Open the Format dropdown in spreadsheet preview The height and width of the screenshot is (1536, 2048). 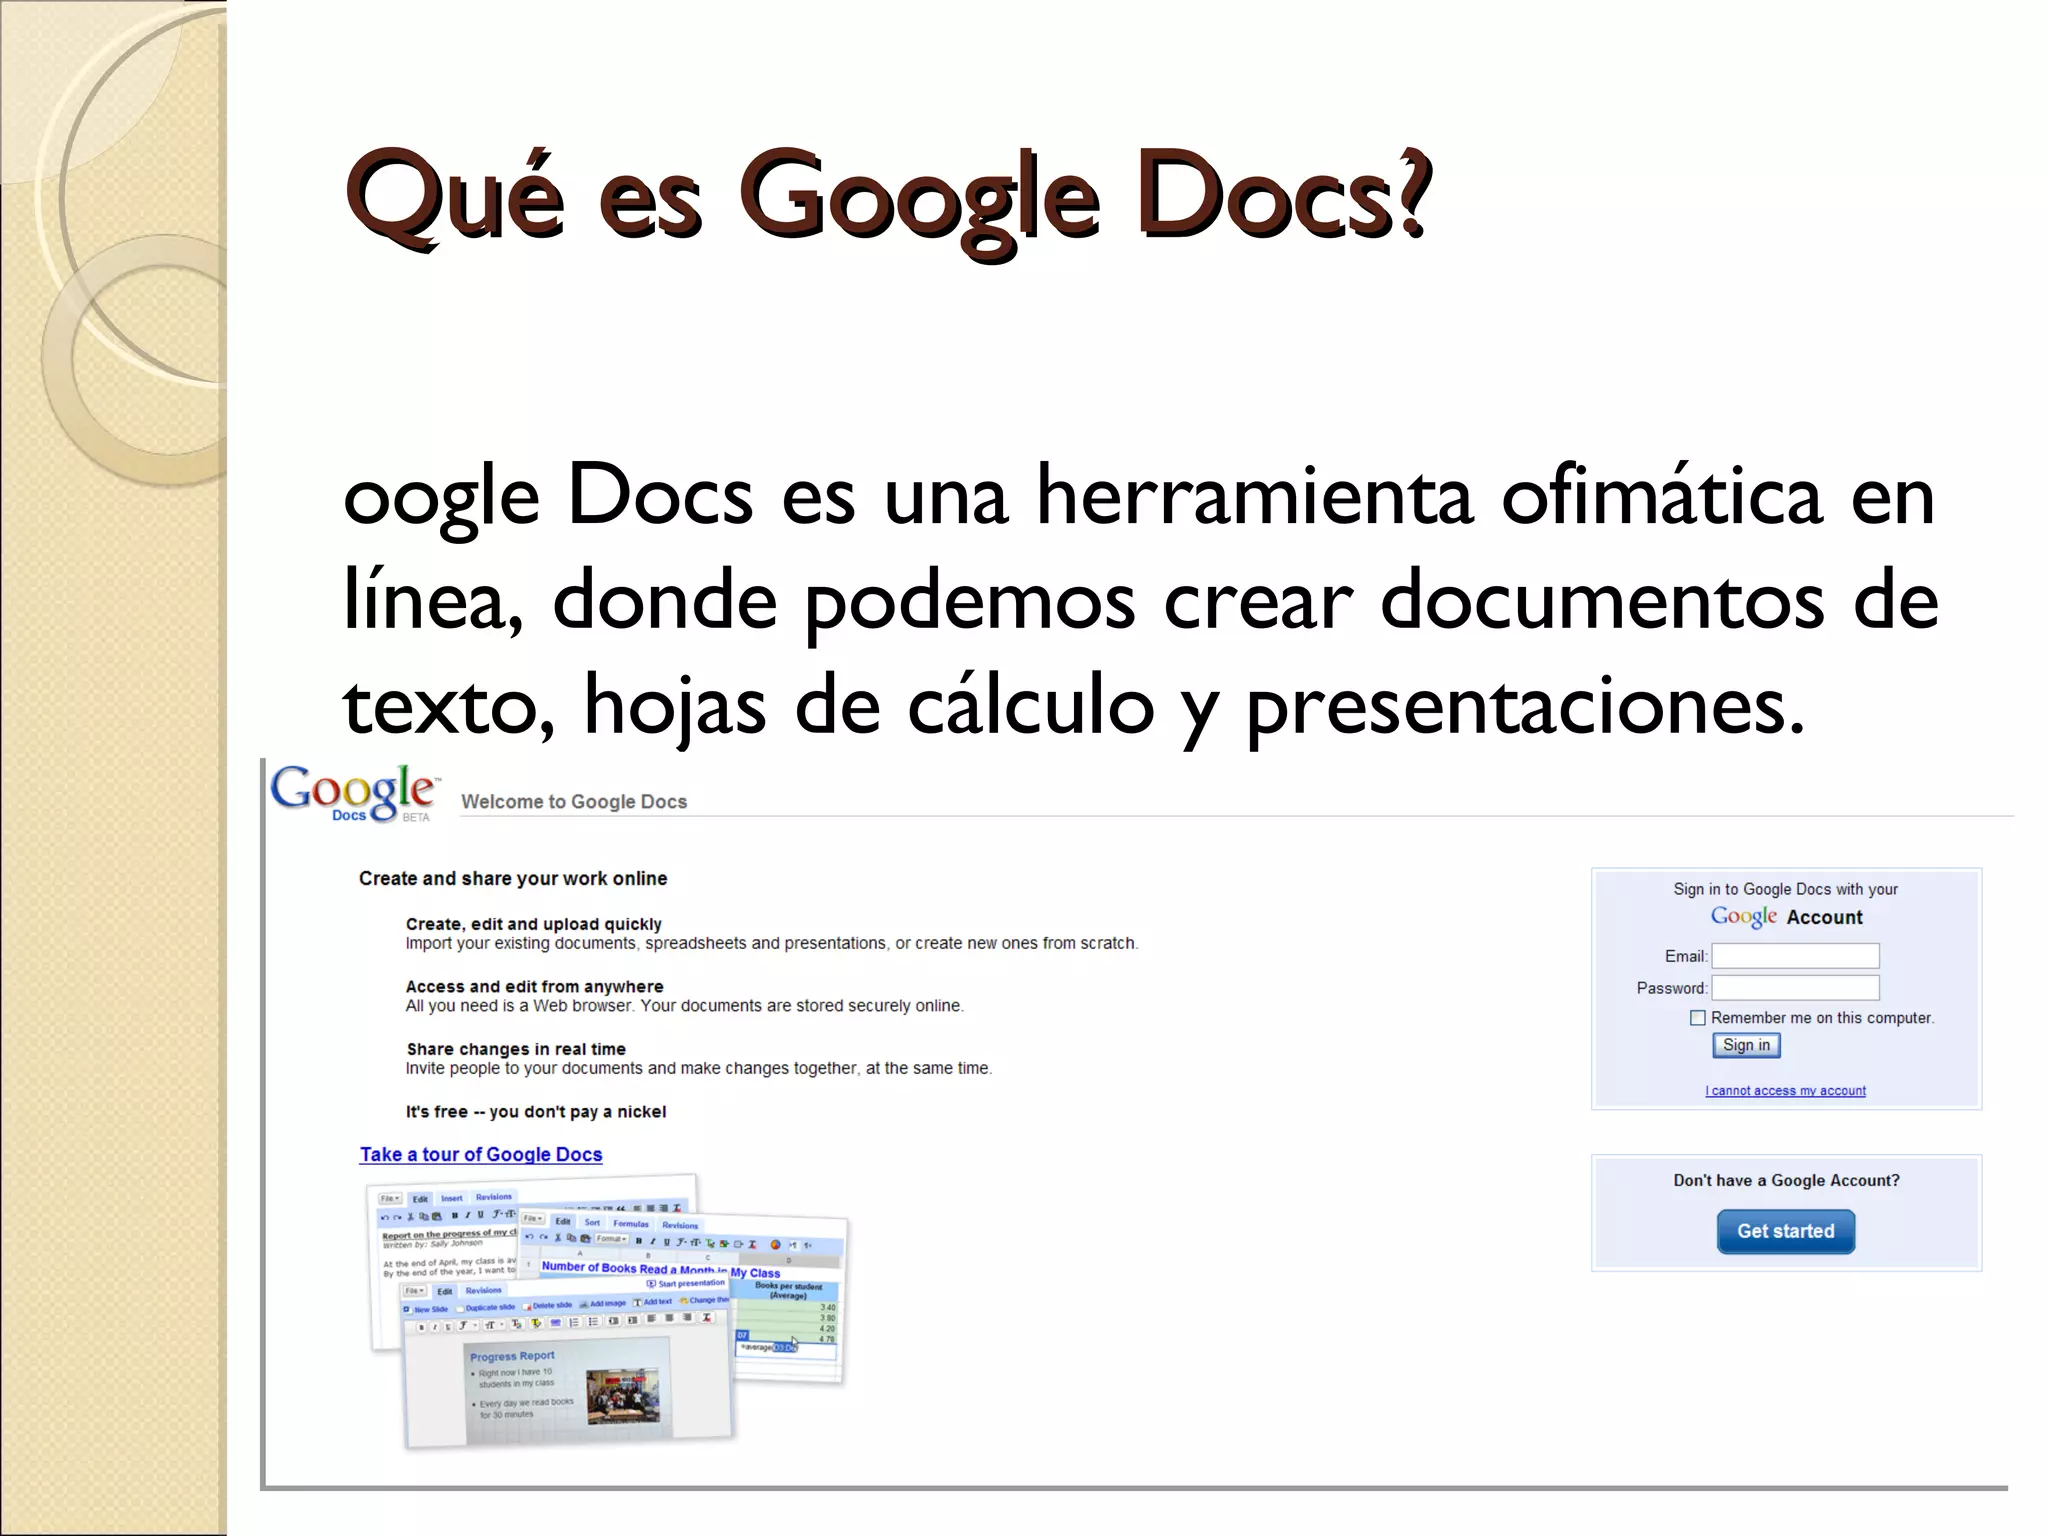tap(611, 1239)
